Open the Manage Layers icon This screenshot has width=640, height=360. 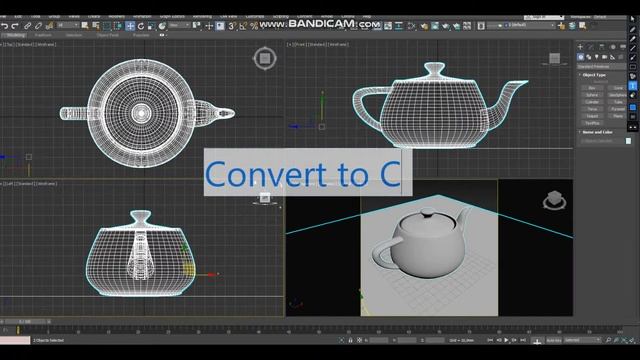(481, 26)
